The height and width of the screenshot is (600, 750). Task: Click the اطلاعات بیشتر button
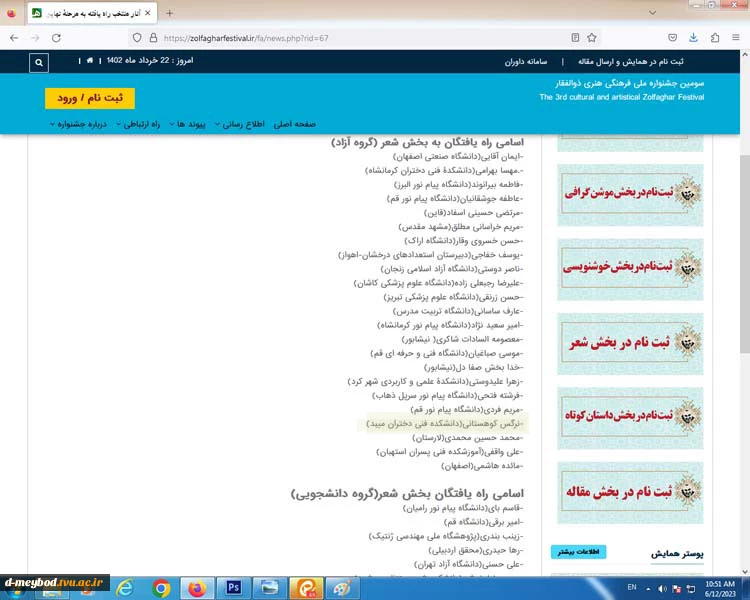(x=578, y=552)
